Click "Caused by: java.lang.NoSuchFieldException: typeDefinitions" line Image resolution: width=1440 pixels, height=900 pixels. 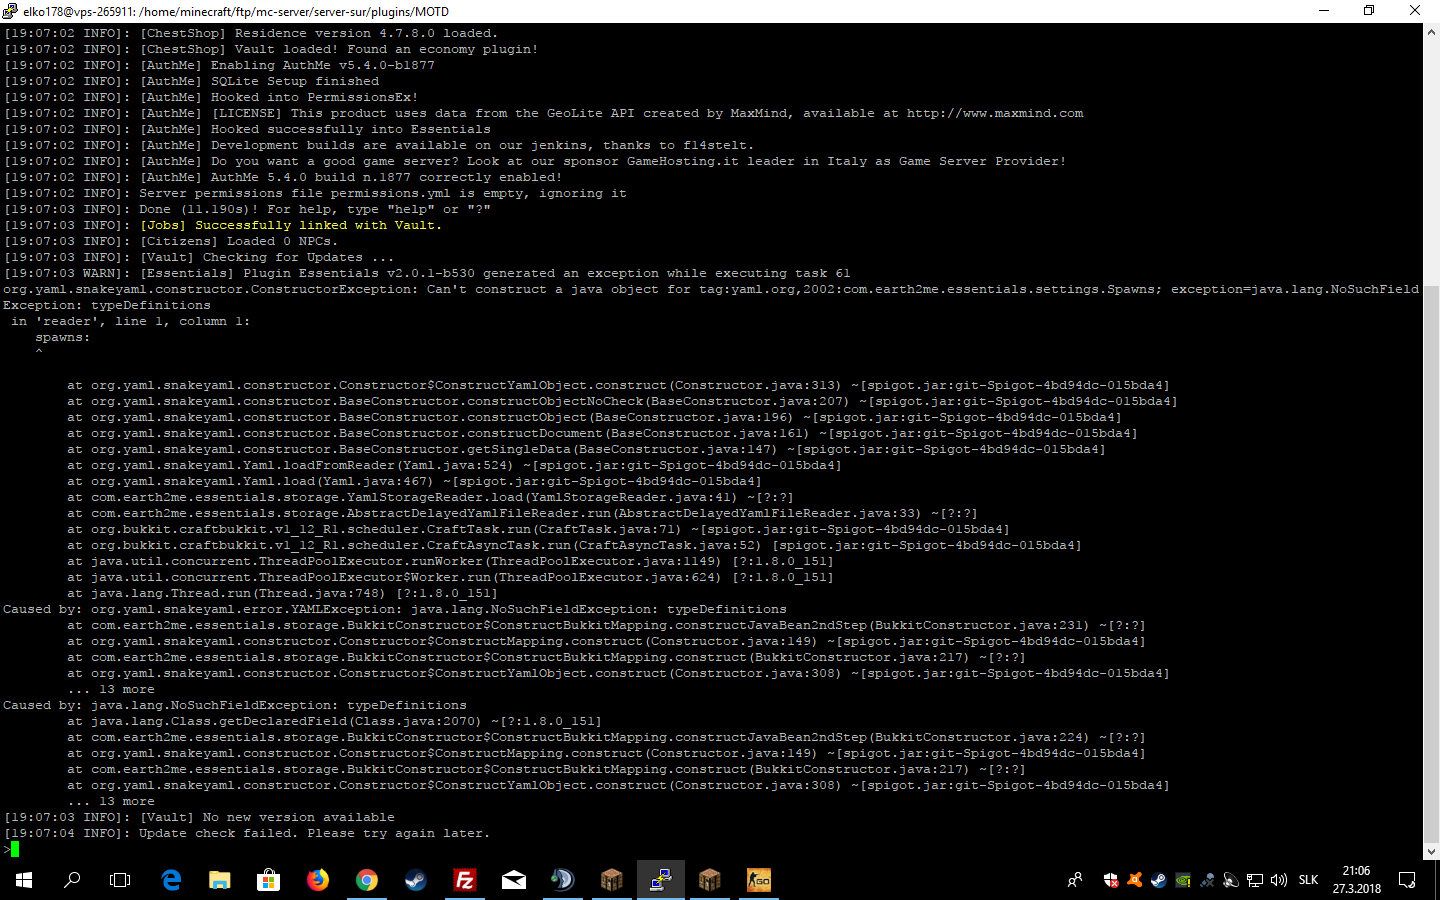click(x=235, y=705)
